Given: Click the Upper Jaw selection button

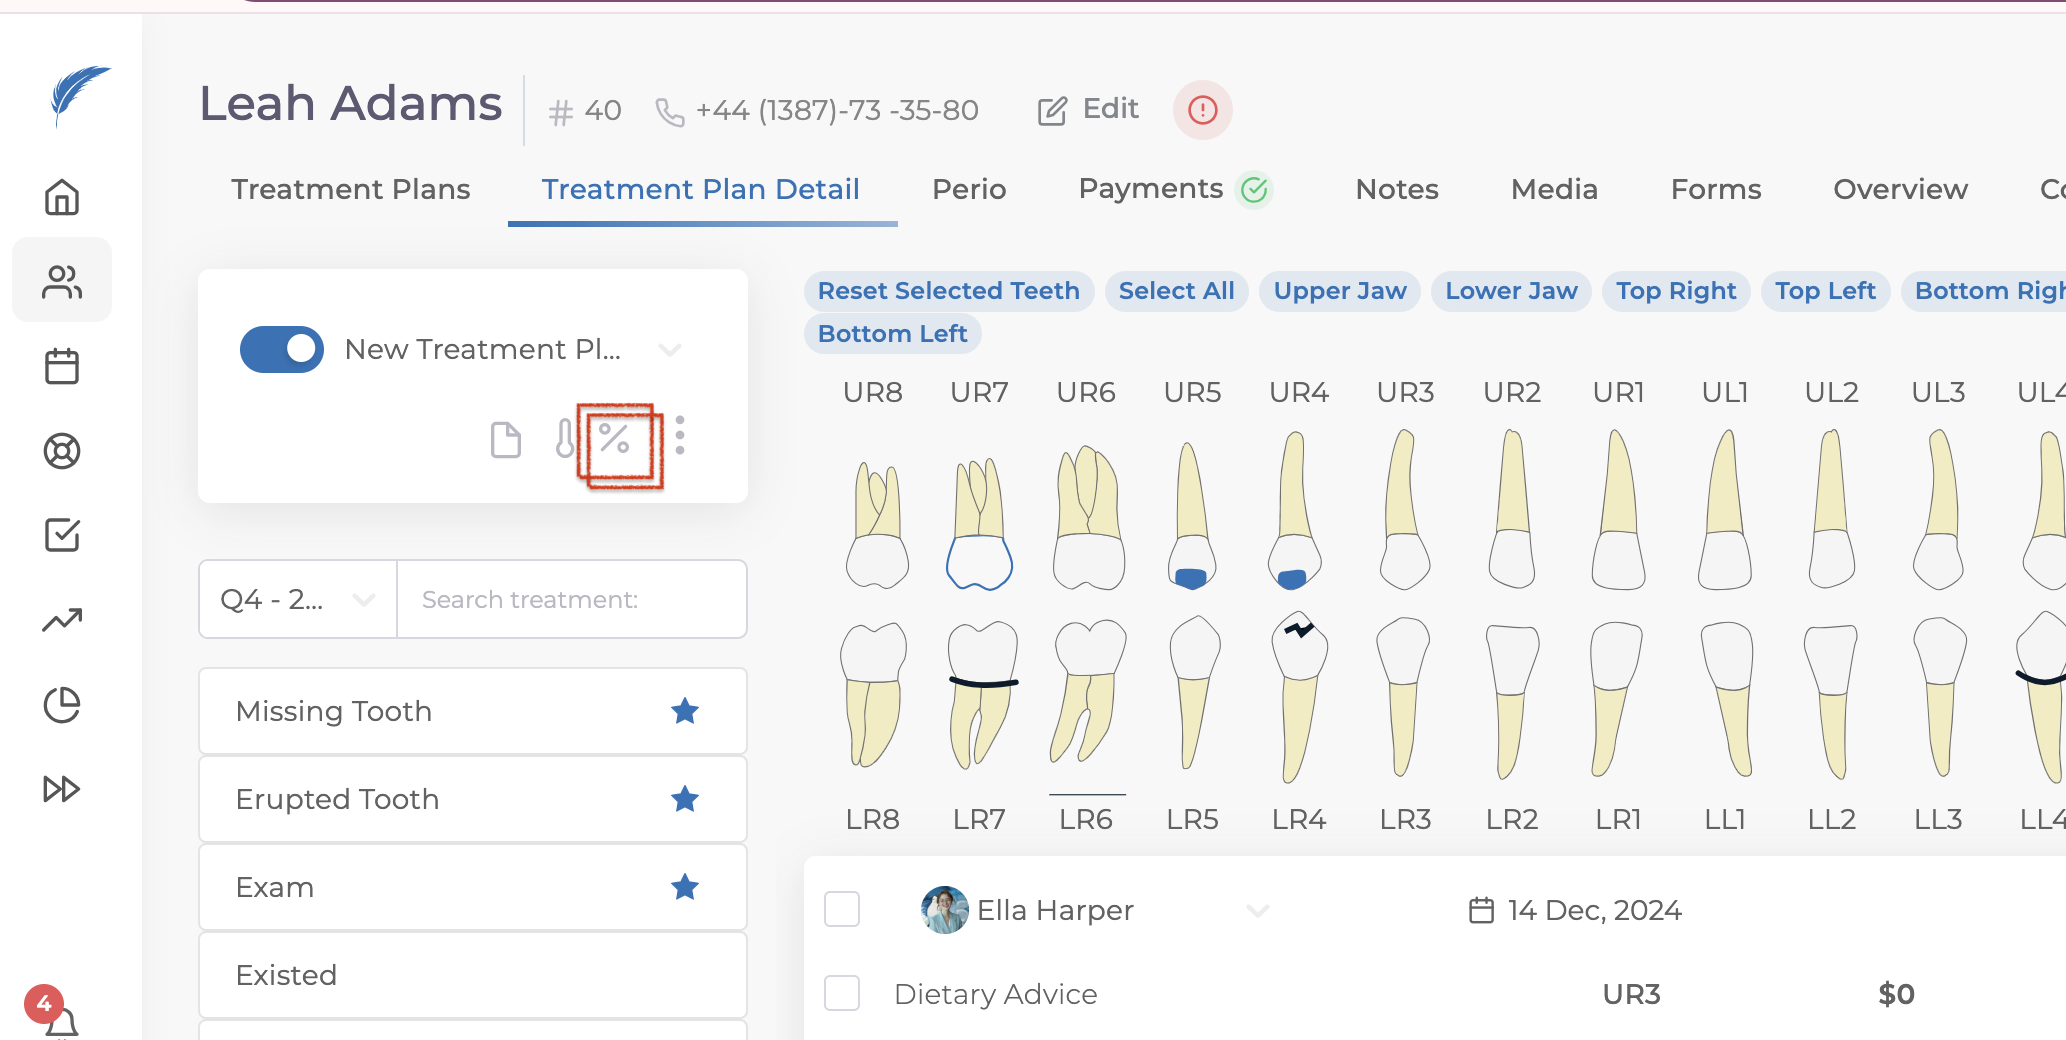Looking at the screenshot, I should 1340,291.
